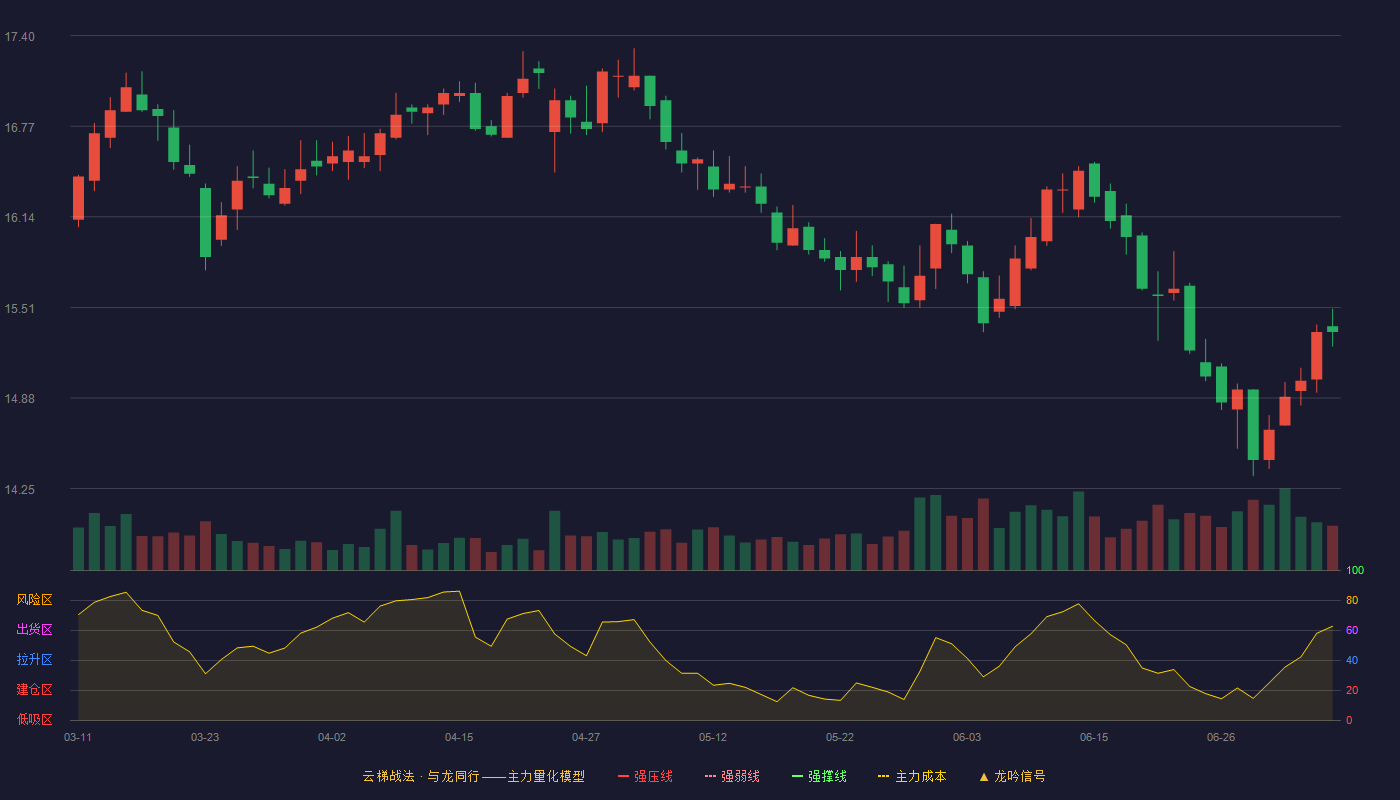Click the dashed yellow 主力成本 marker icon
1400x800 pixels.
pos(884,776)
